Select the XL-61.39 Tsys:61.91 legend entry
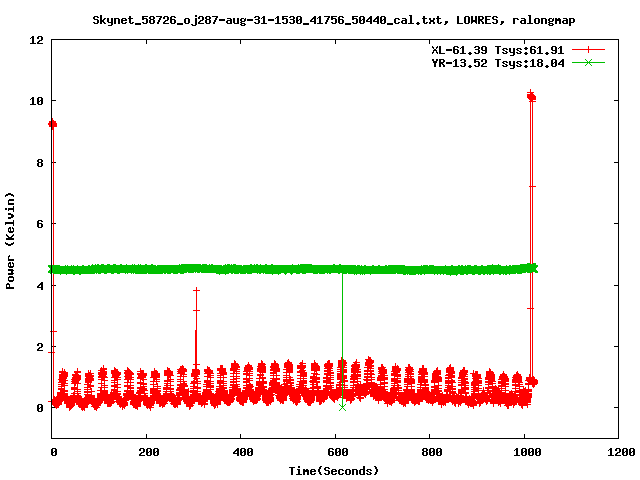The height and width of the screenshot is (480, 640). (x=498, y=50)
